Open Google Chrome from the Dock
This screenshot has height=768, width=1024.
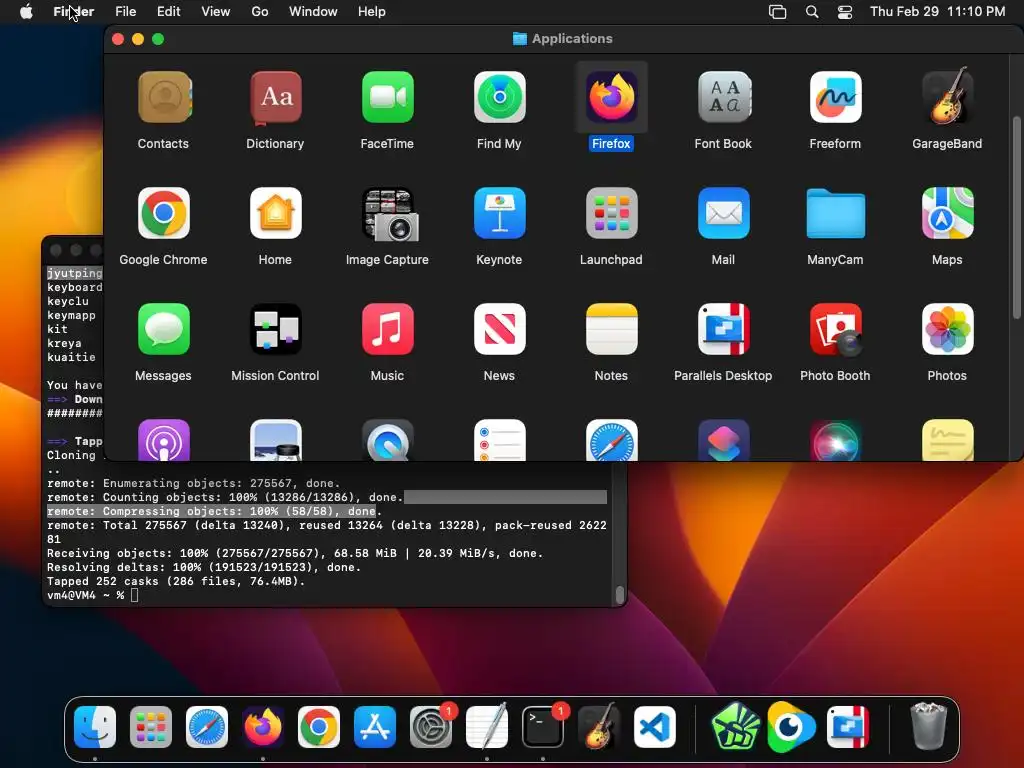point(319,727)
